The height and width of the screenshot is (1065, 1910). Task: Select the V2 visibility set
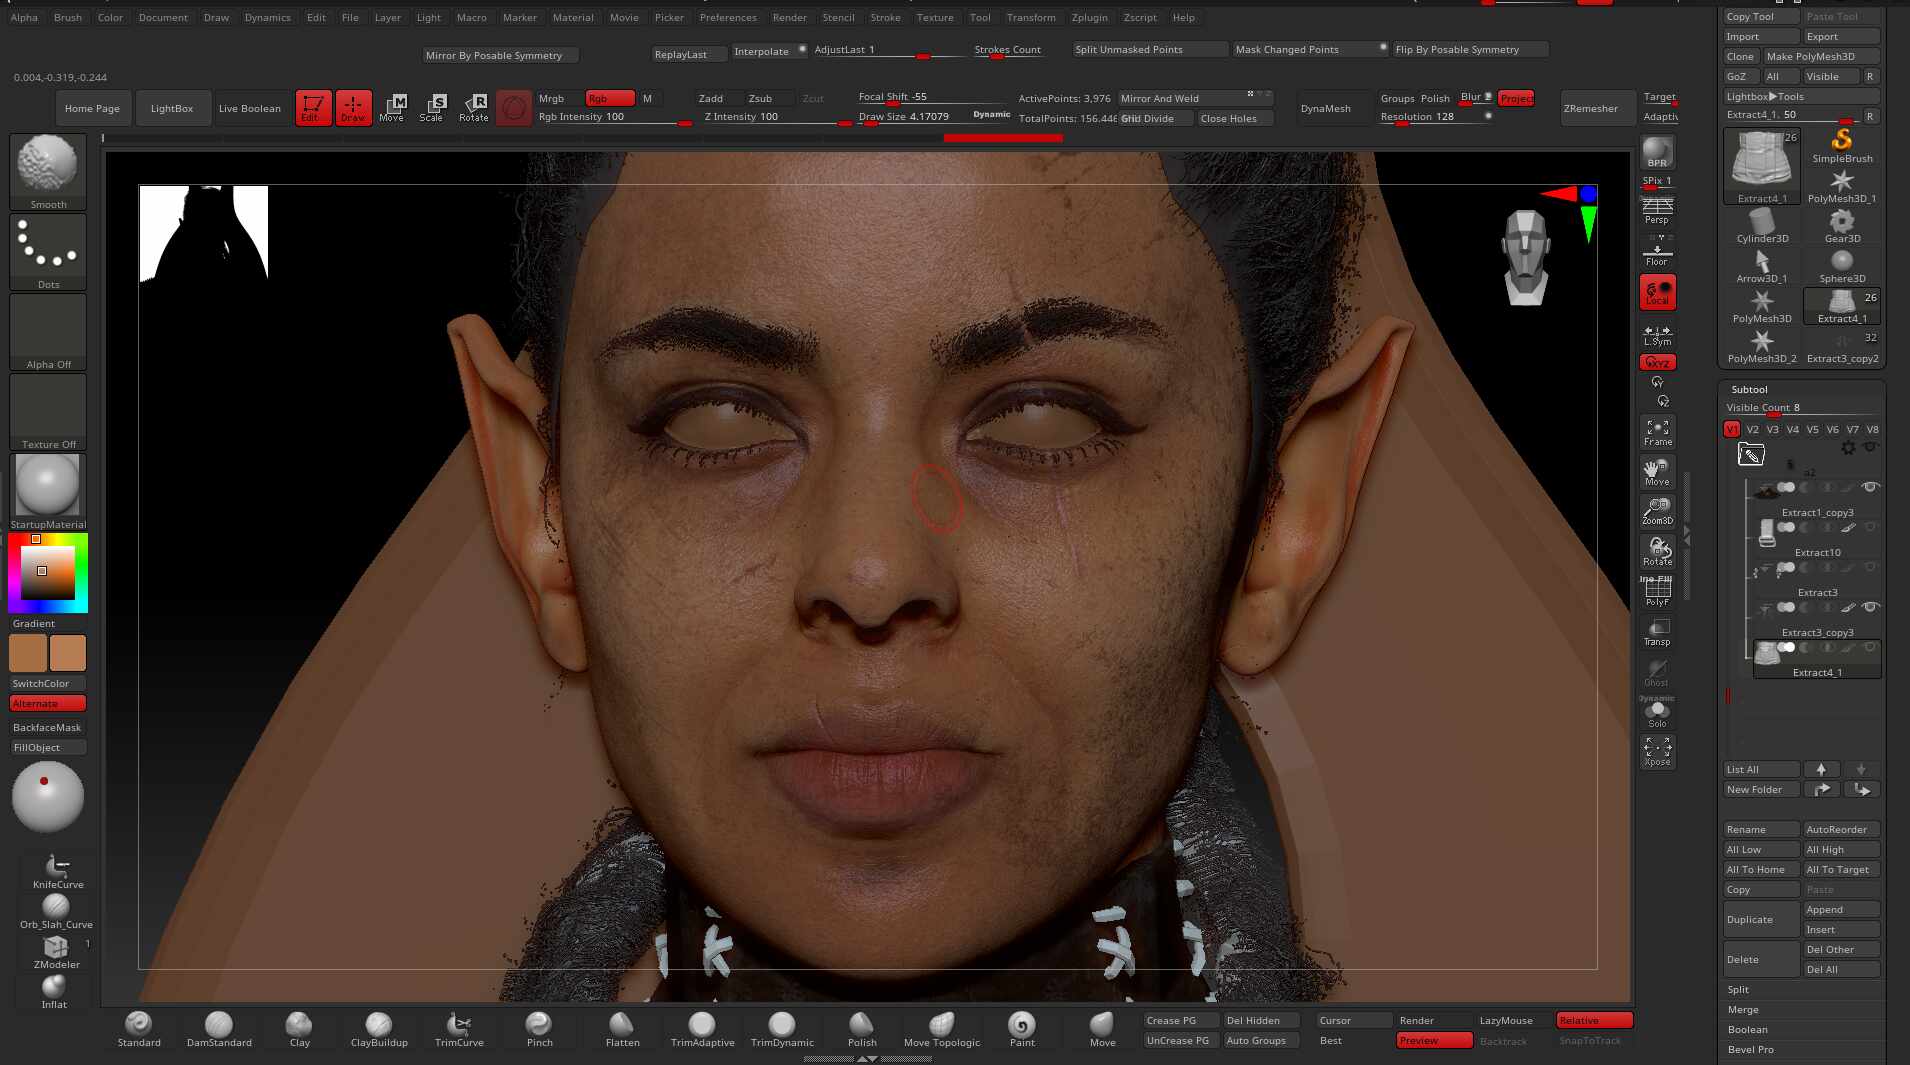tap(1752, 429)
